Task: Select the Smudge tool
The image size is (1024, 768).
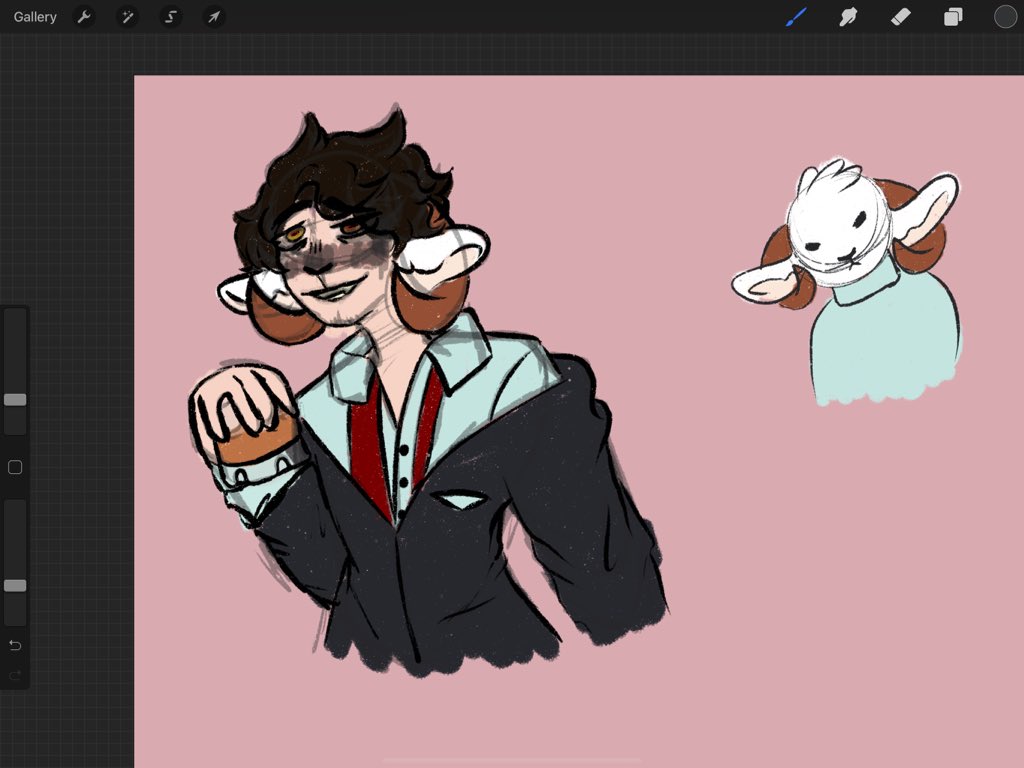Action: pos(848,17)
